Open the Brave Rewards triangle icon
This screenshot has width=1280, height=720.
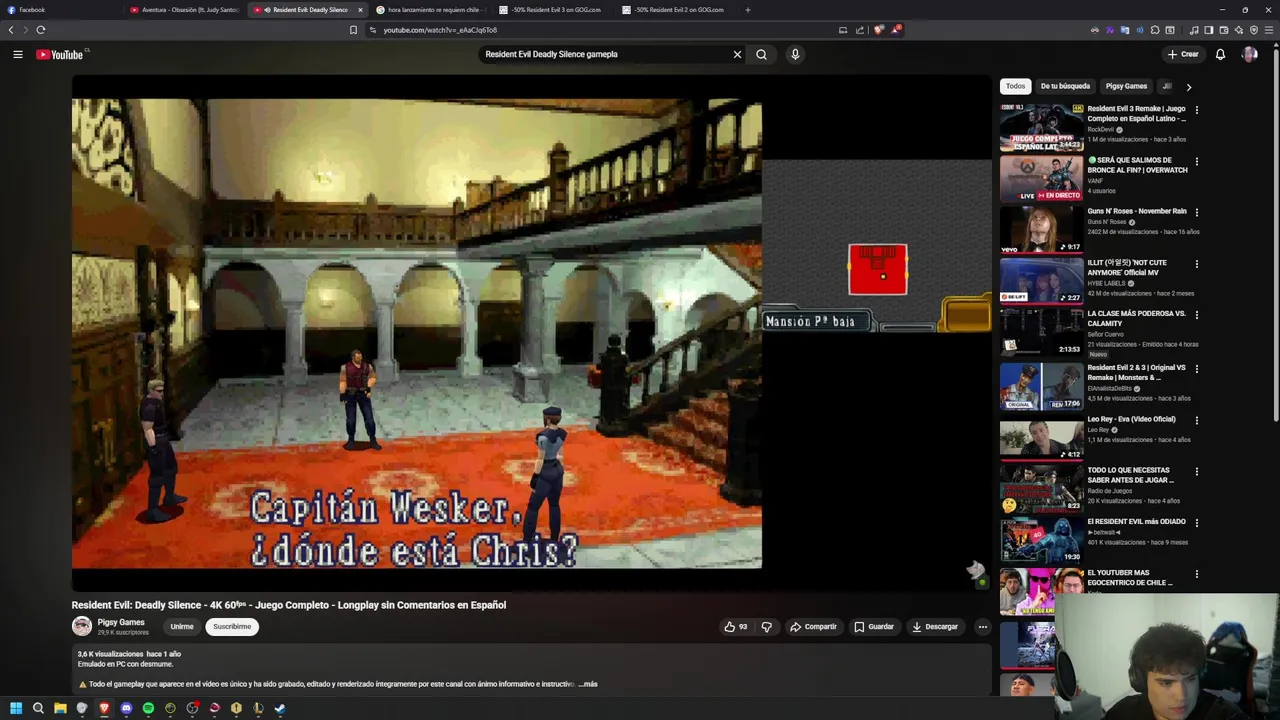pyautogui.click(x=896, y=30)
